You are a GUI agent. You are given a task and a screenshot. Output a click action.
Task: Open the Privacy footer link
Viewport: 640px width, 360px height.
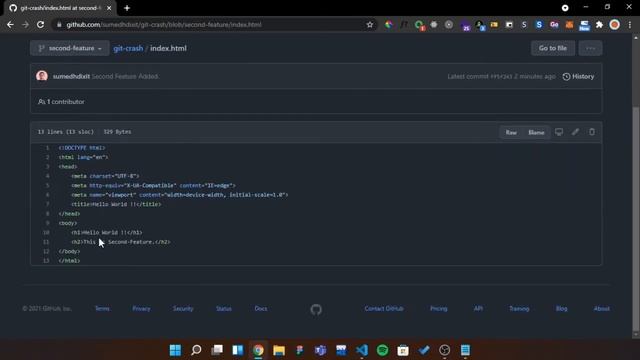pos(141,309)
